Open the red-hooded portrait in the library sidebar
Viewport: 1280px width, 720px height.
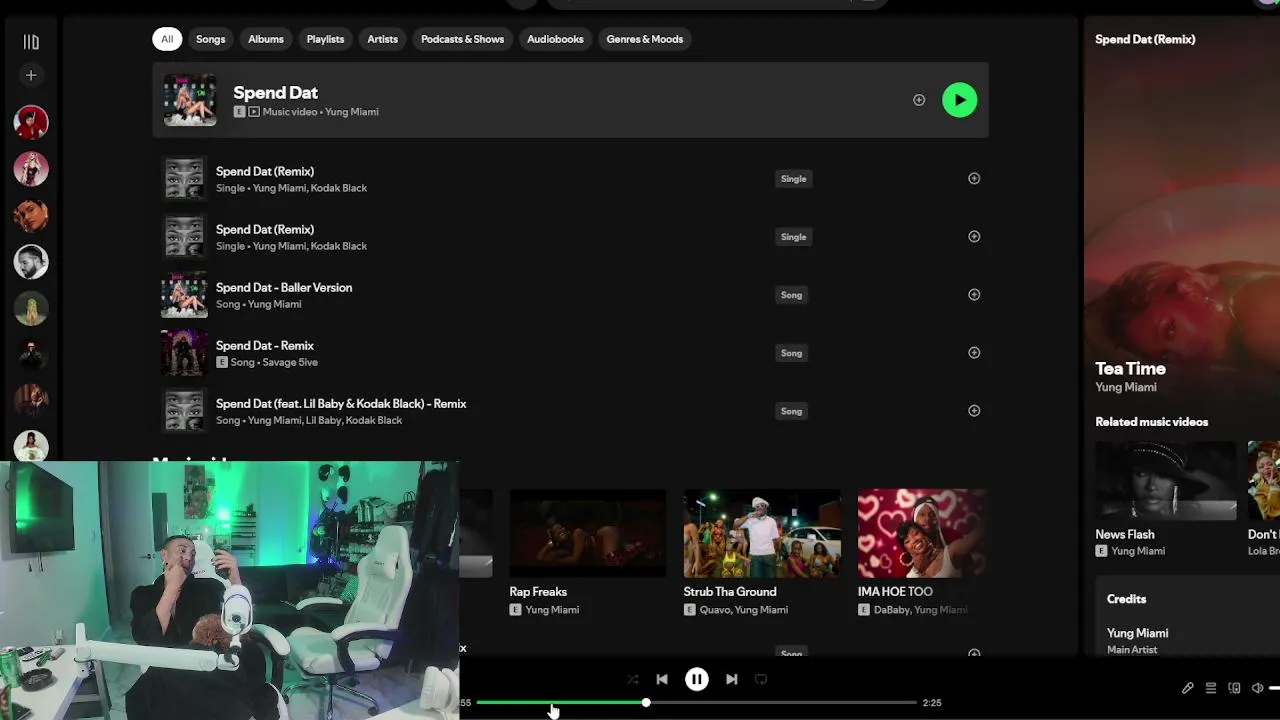(x=31, y=122)
